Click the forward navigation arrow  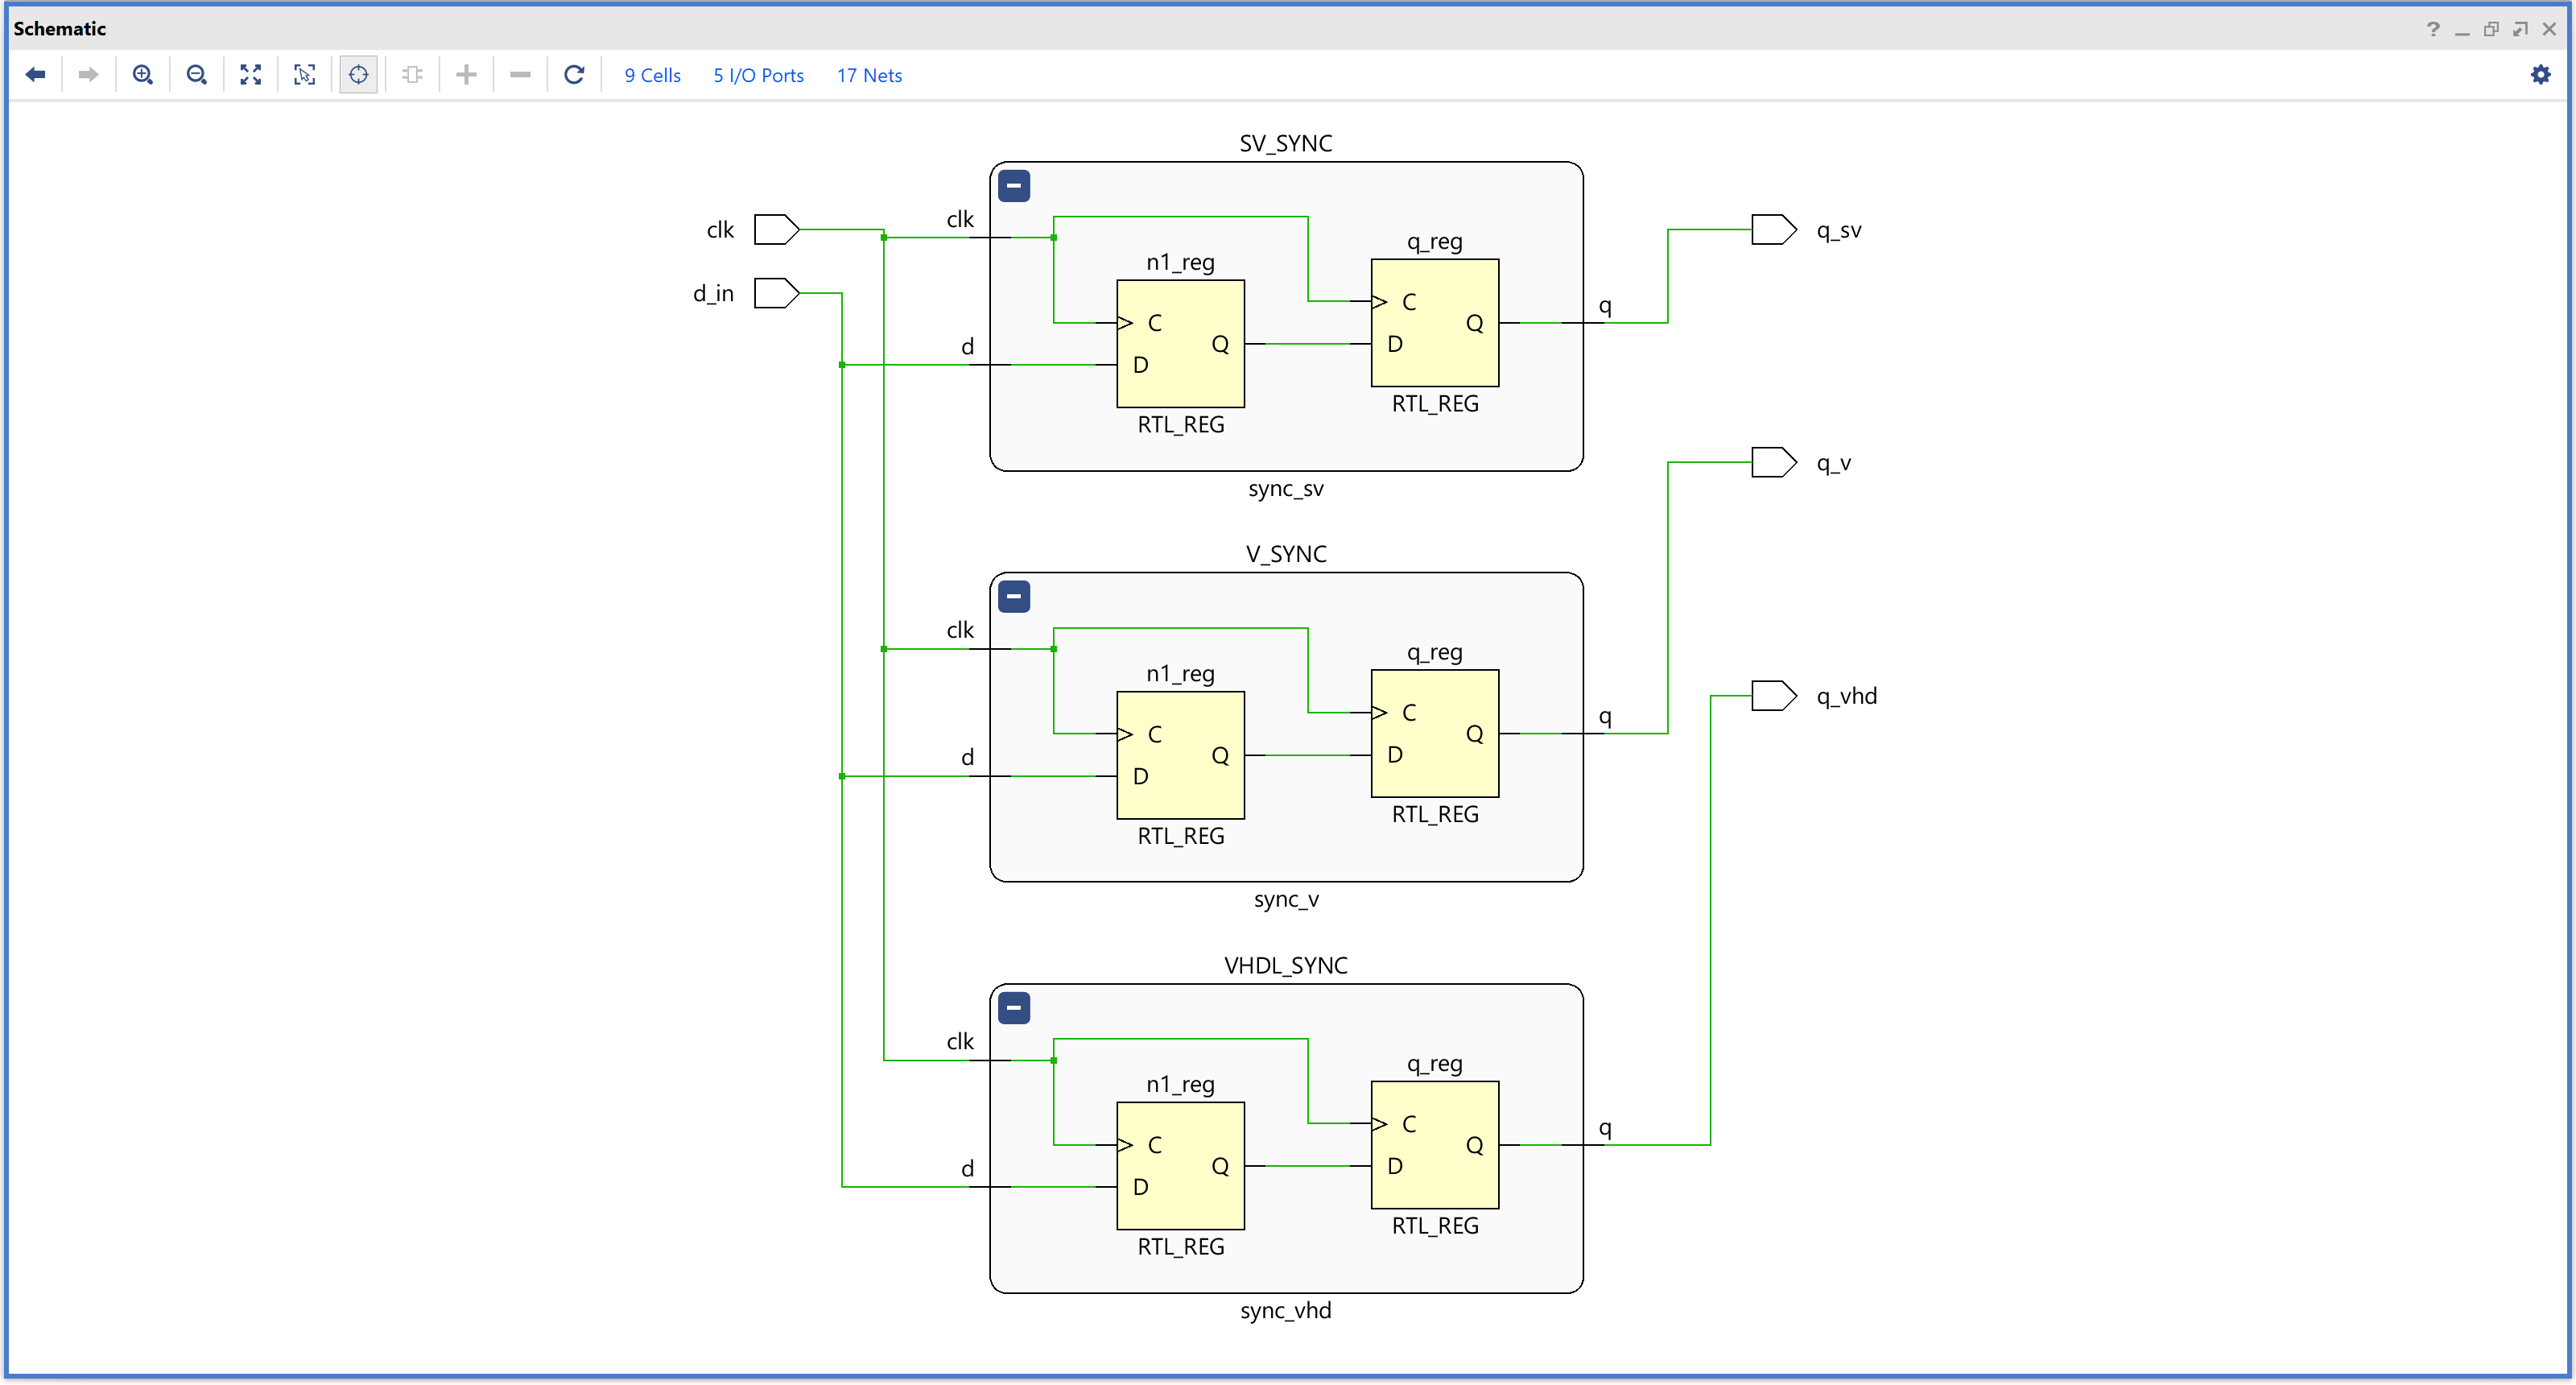coord(88,74)
